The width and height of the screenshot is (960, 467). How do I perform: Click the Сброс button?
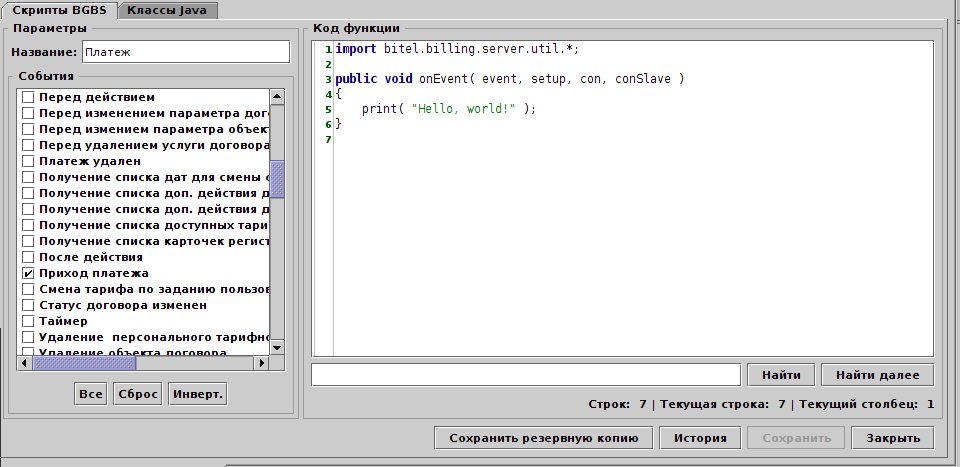[x=138, y=394]
